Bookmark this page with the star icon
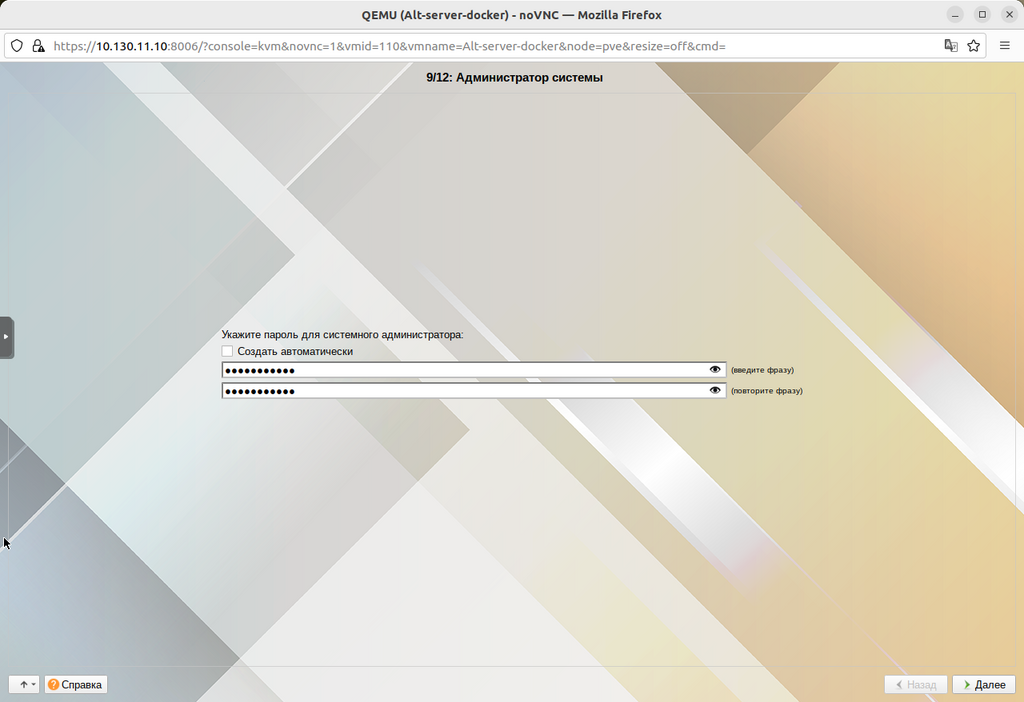The image size is (1024, 702). pos(973,46)
